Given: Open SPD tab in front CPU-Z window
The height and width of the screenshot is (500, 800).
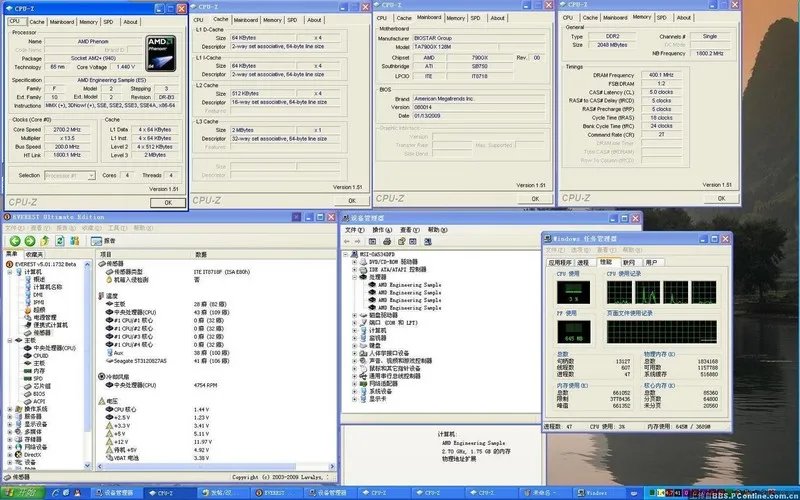Looking at the screenshot, I should [x=108, y=22].
